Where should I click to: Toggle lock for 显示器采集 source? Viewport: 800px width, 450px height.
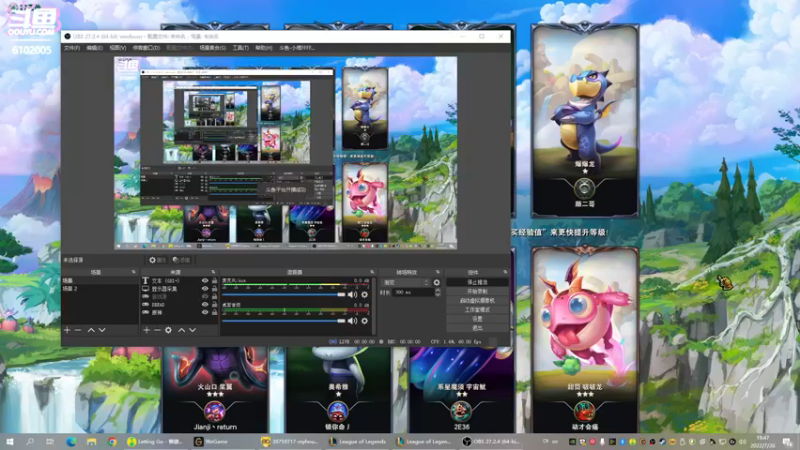click(214, 289)
